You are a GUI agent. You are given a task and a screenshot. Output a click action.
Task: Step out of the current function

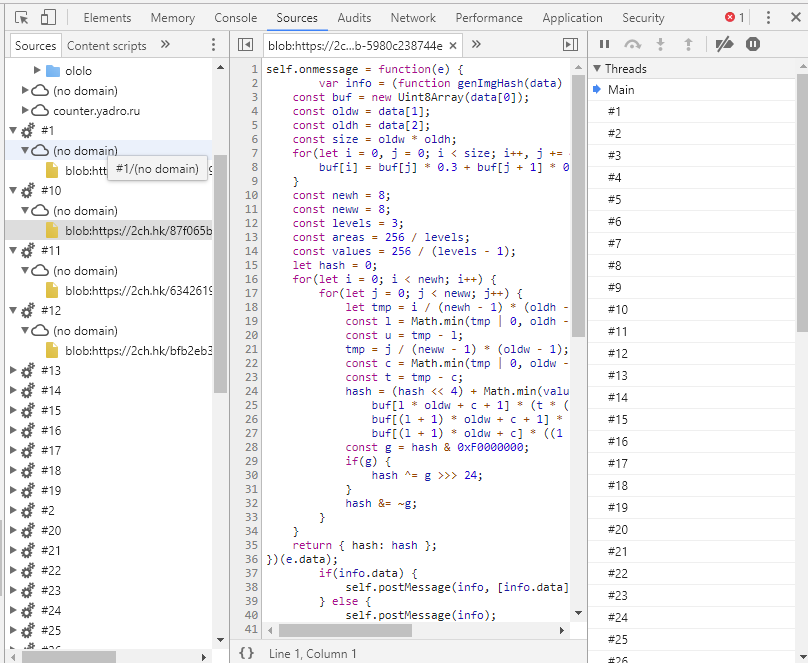coord(690,45)
